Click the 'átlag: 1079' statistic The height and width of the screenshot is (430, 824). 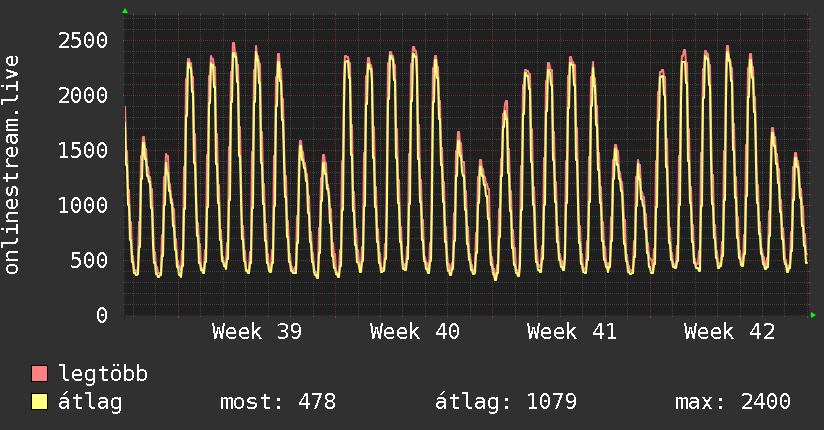[x=506, y=402]
